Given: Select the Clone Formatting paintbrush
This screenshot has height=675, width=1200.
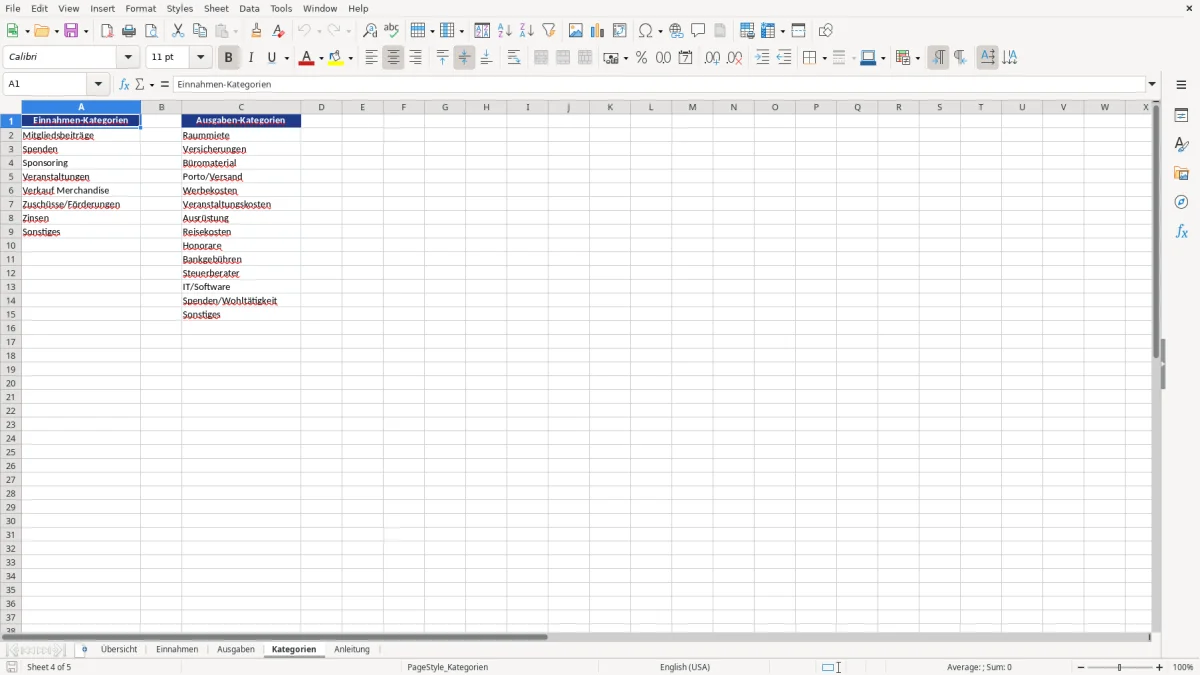Looking at the screenshot, I should coord(256,31).
